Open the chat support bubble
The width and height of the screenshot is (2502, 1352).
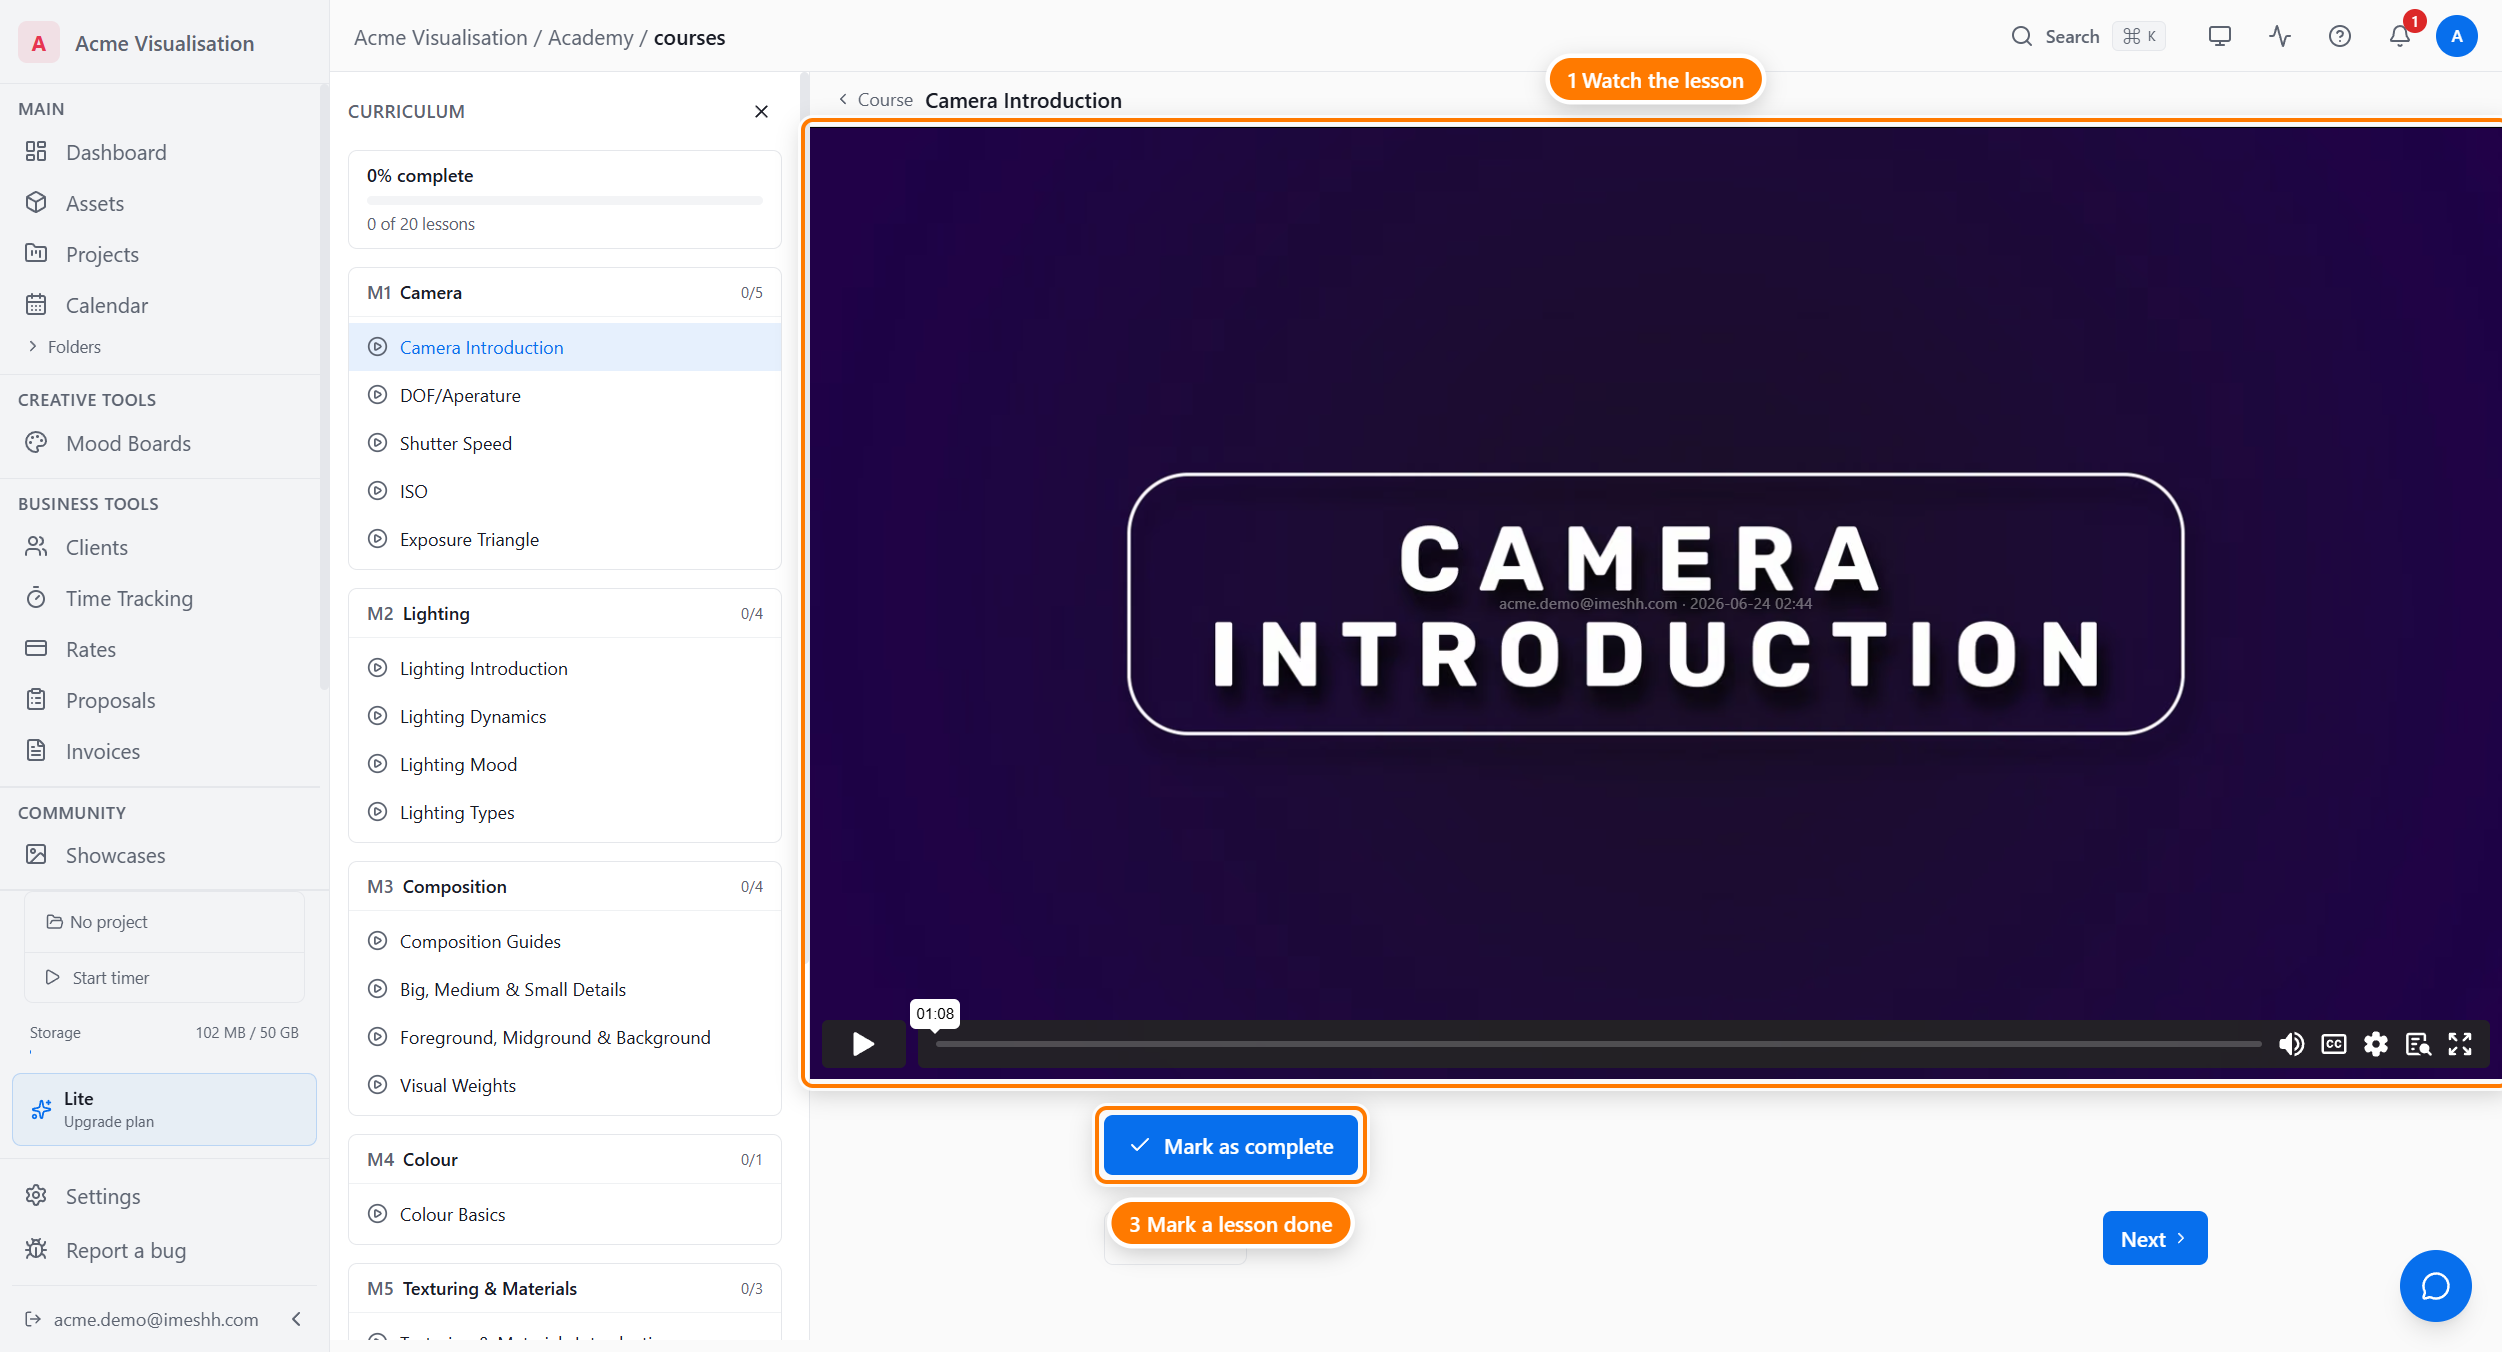[2435, 1285]
